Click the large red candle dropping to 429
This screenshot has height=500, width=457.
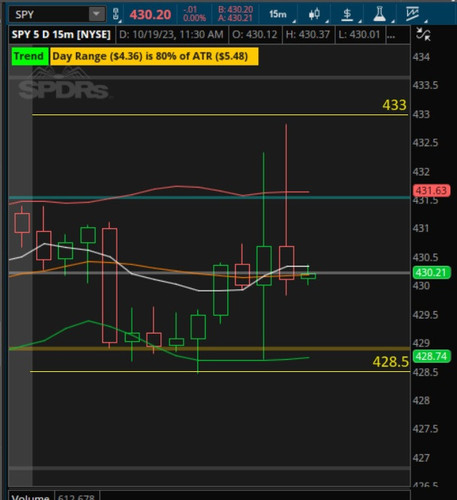click(109, 285)
